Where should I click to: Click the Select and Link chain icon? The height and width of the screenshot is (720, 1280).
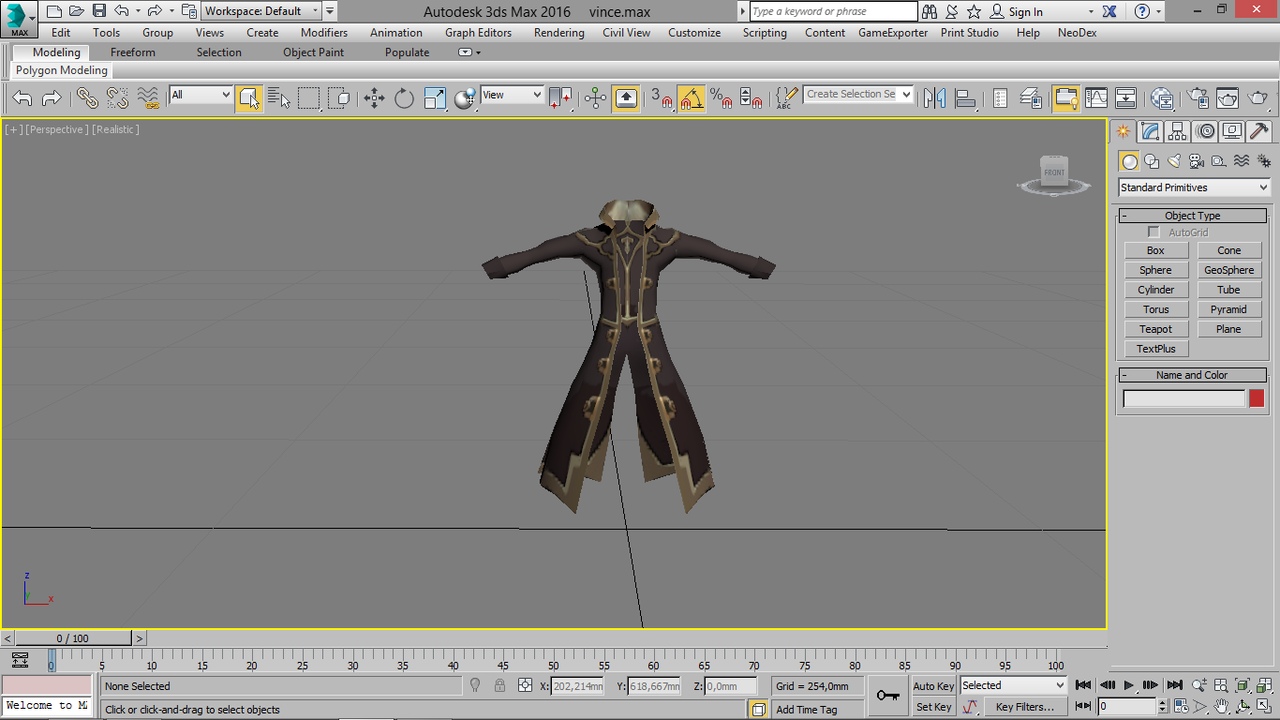click(x=88, y=98)
